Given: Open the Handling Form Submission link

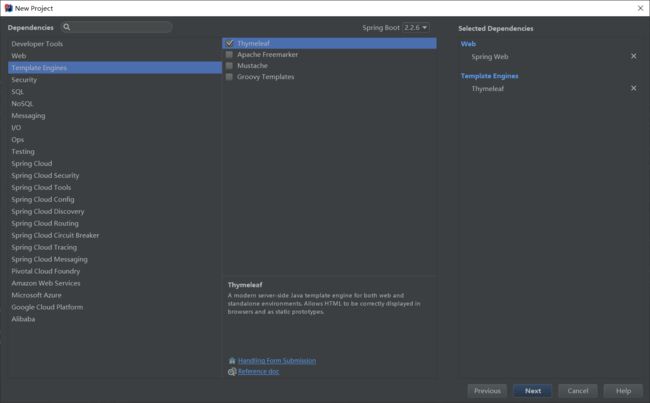Looking at the screenshot, I should click(x=277, y=361).
